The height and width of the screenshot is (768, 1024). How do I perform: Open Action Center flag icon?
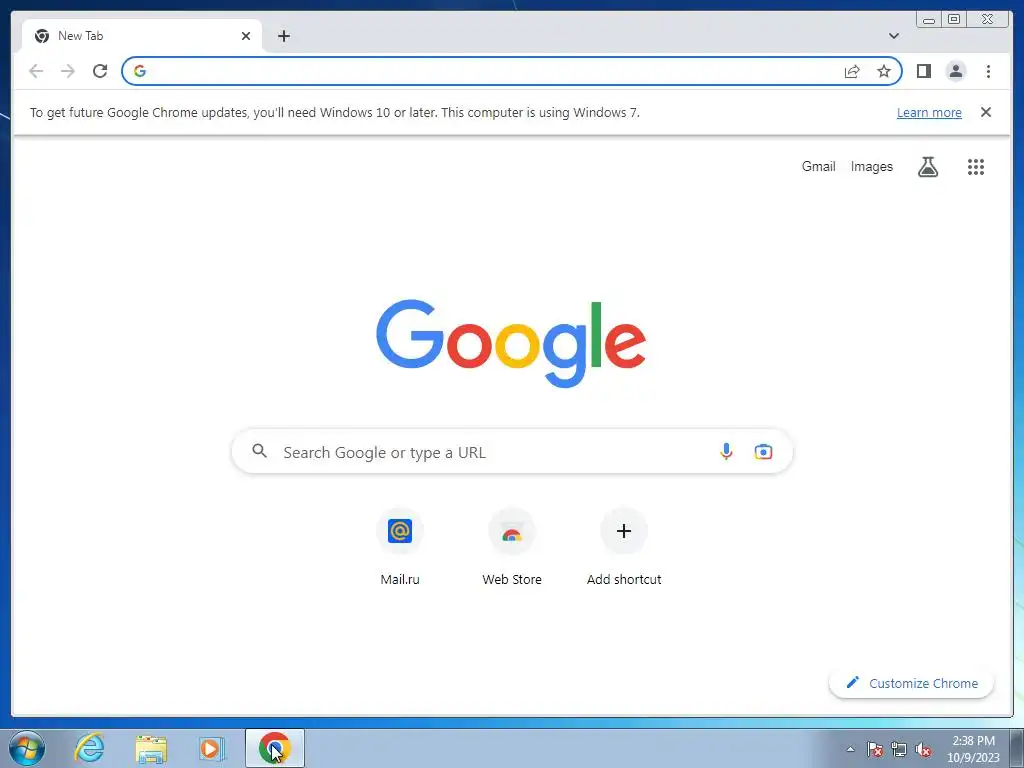[x=874, y=749]
